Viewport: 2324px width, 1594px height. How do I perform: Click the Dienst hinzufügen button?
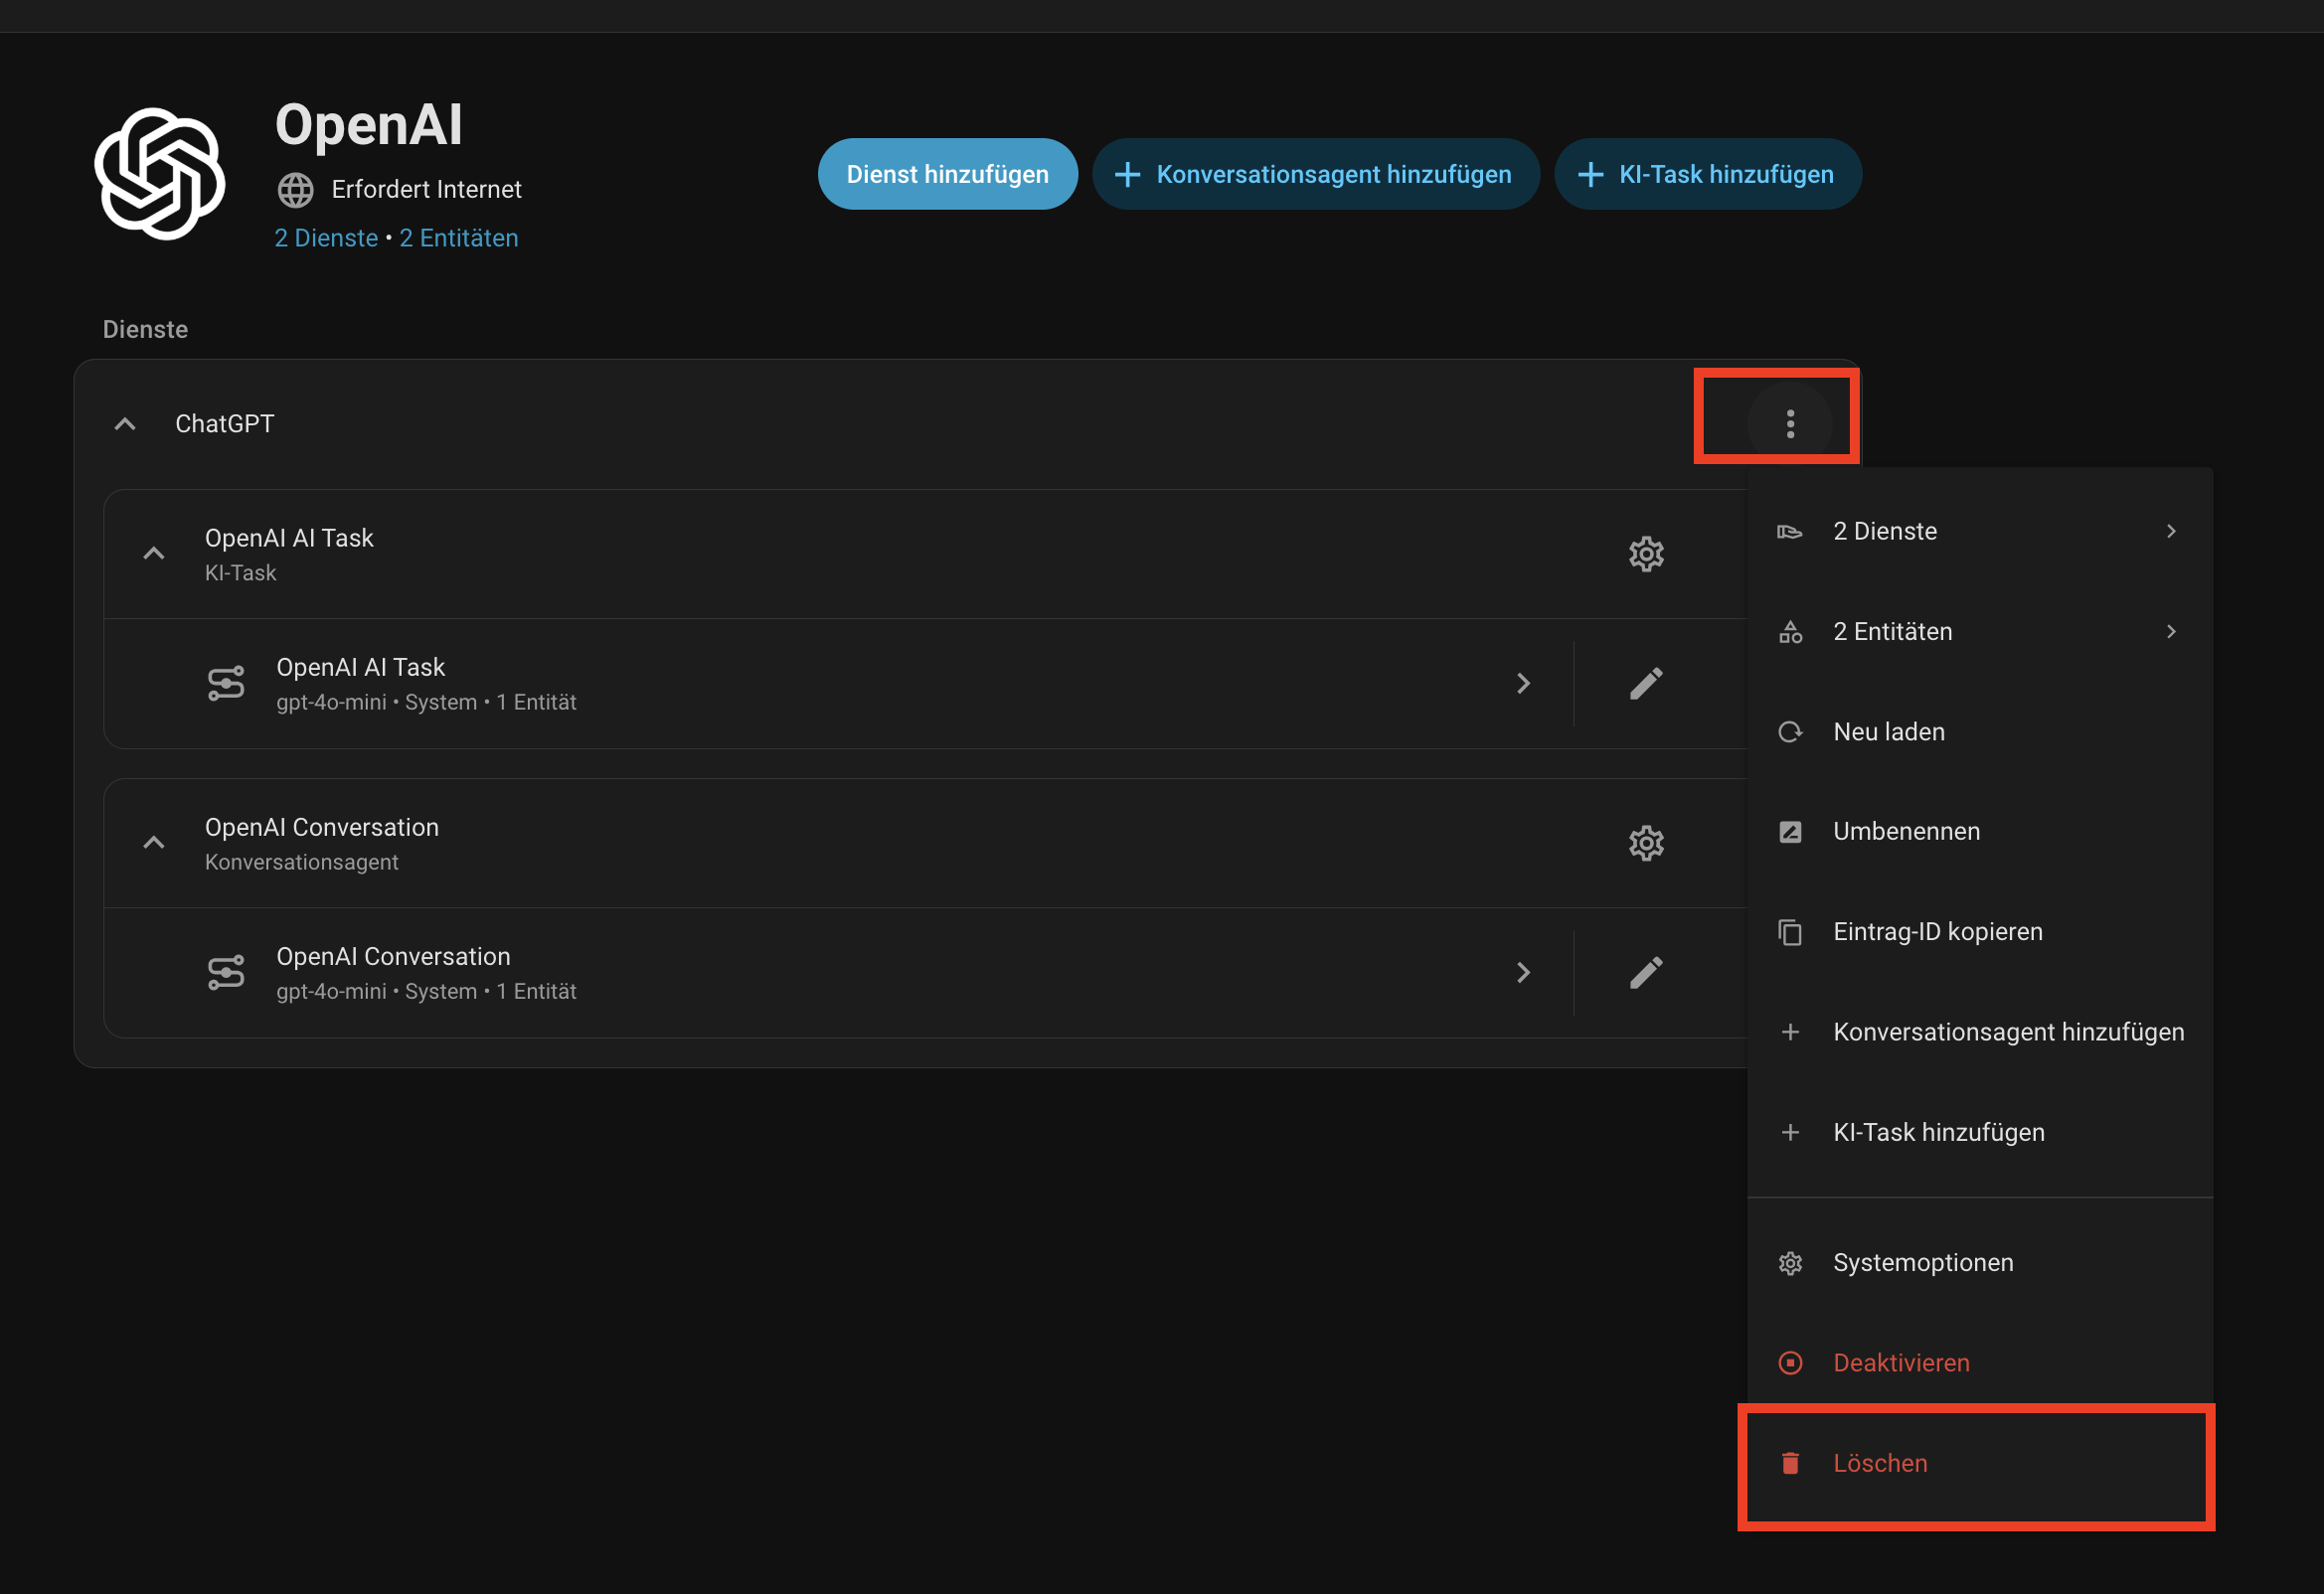pos(947,174)
